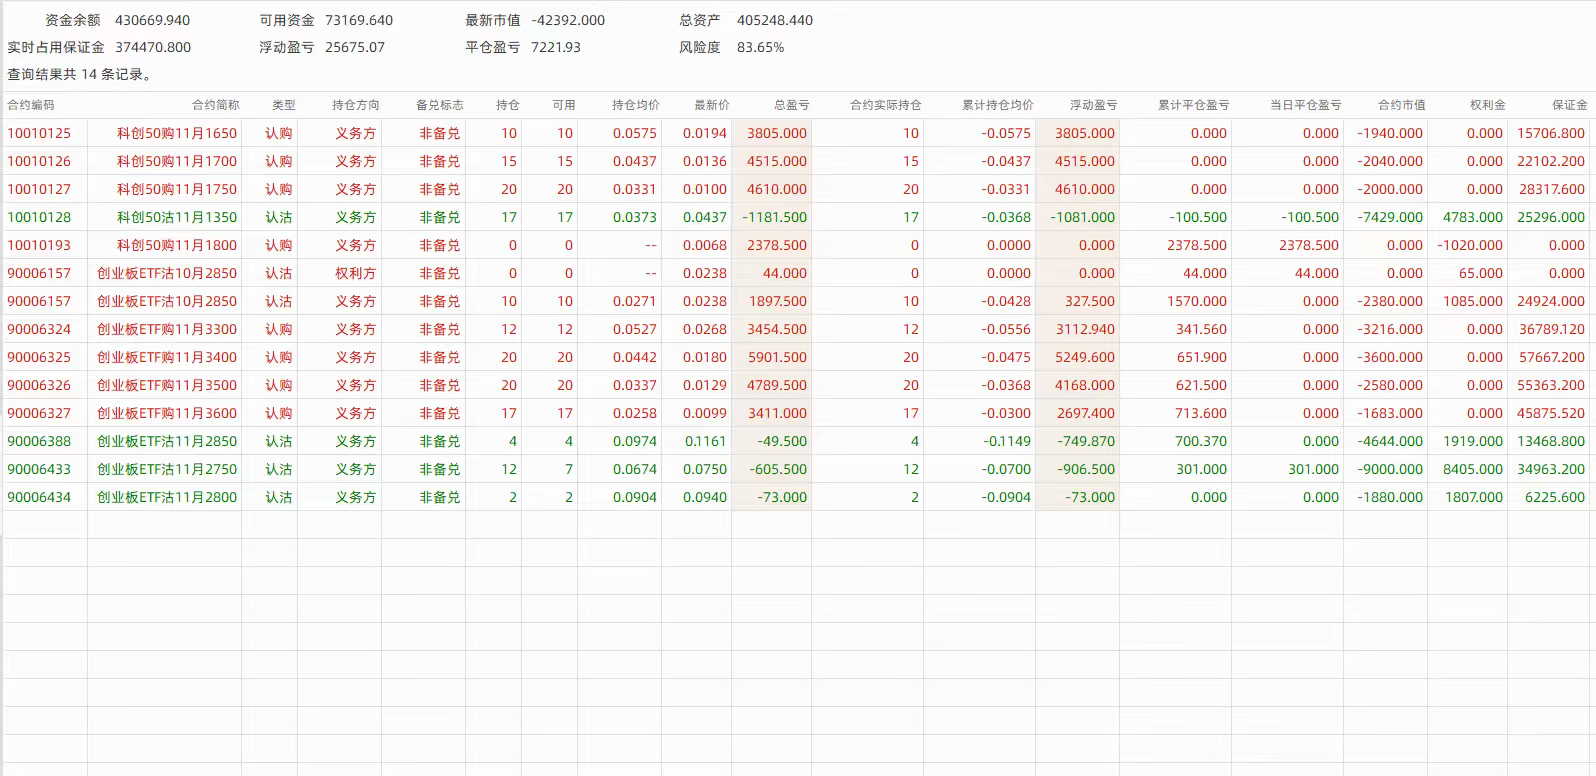Click the 科创50沽11月1350 contract name
The height and width of the screenshot is (776, 1596).
pos(177,217)
